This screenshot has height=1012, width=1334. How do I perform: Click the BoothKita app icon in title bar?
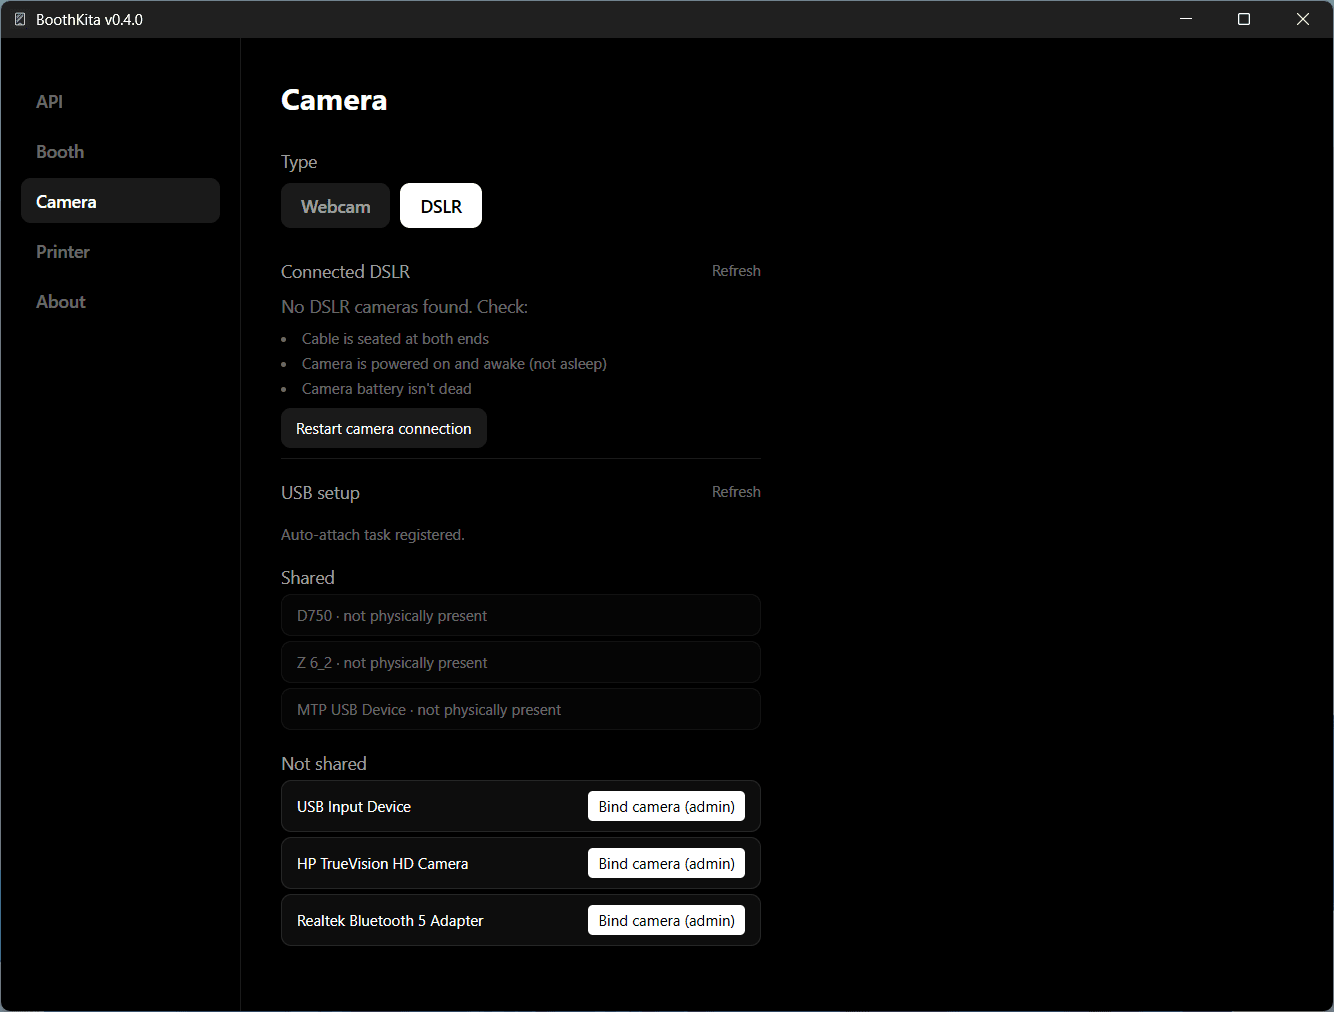pyautogui.click(x=20, y=19)
